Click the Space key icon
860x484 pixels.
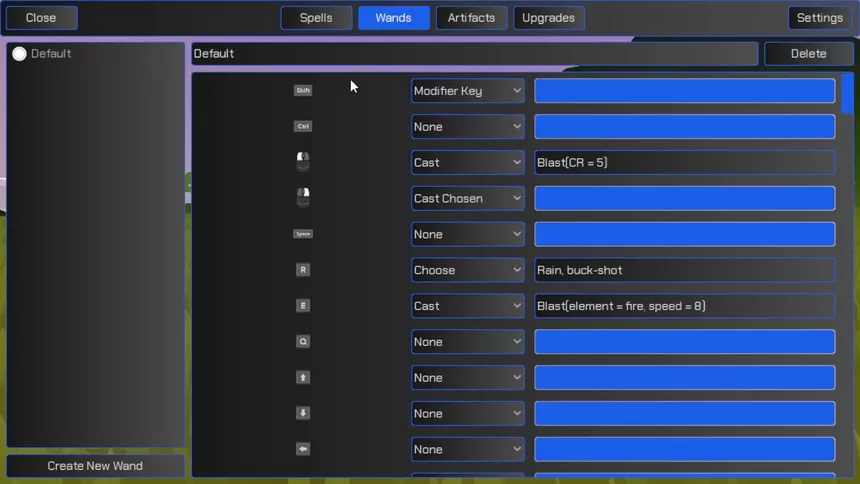[303, 234]
